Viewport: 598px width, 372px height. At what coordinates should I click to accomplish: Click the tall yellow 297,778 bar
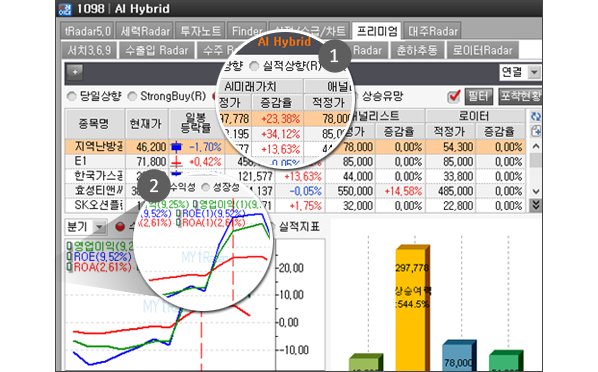pos(413,308)
